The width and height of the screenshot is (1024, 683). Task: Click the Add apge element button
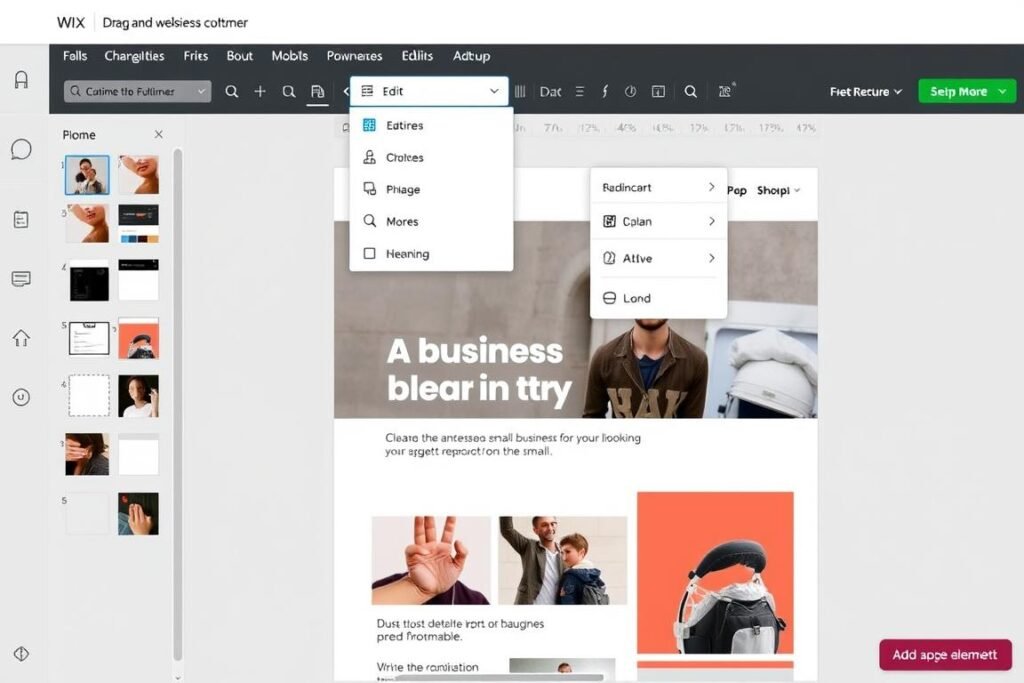click(x=944, y=654)
